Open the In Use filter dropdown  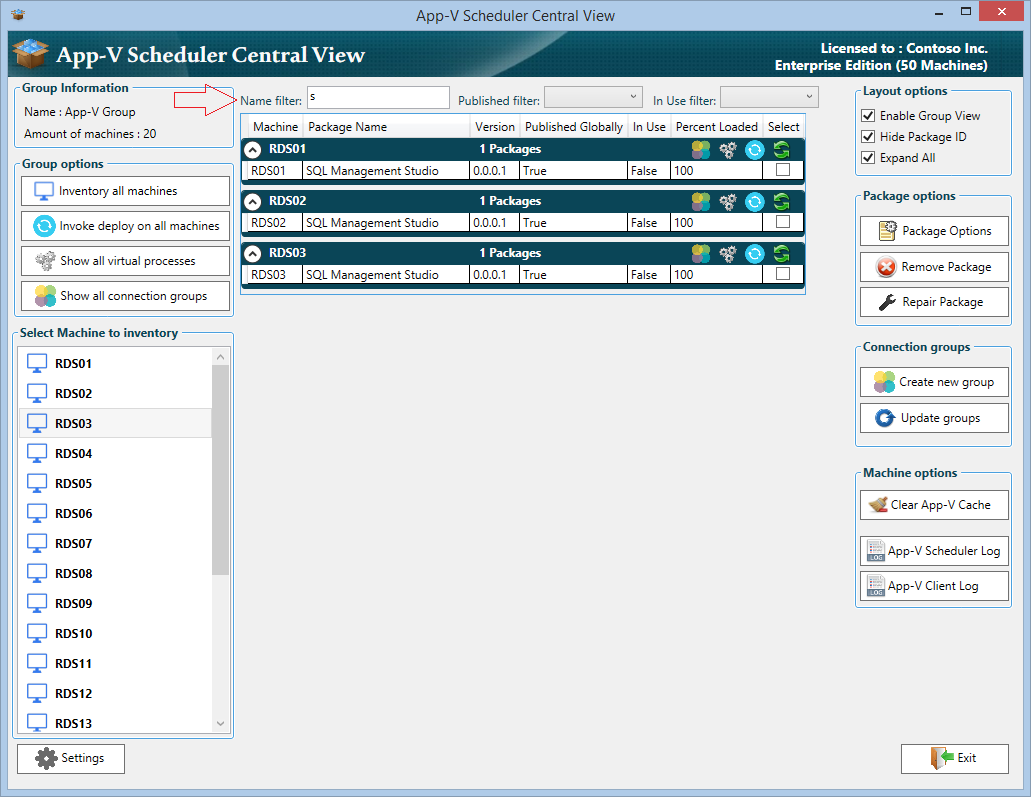pos(769,97)
